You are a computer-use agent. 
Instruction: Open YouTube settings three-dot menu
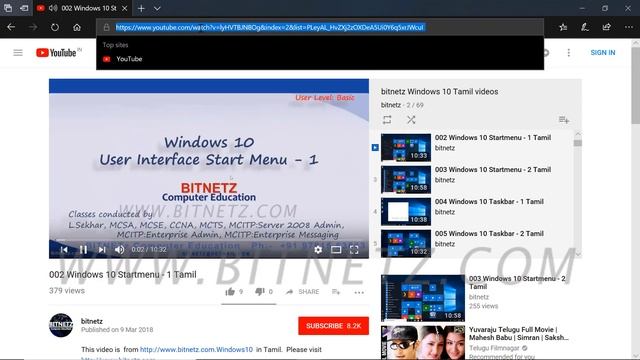click(x=569, y=53)
